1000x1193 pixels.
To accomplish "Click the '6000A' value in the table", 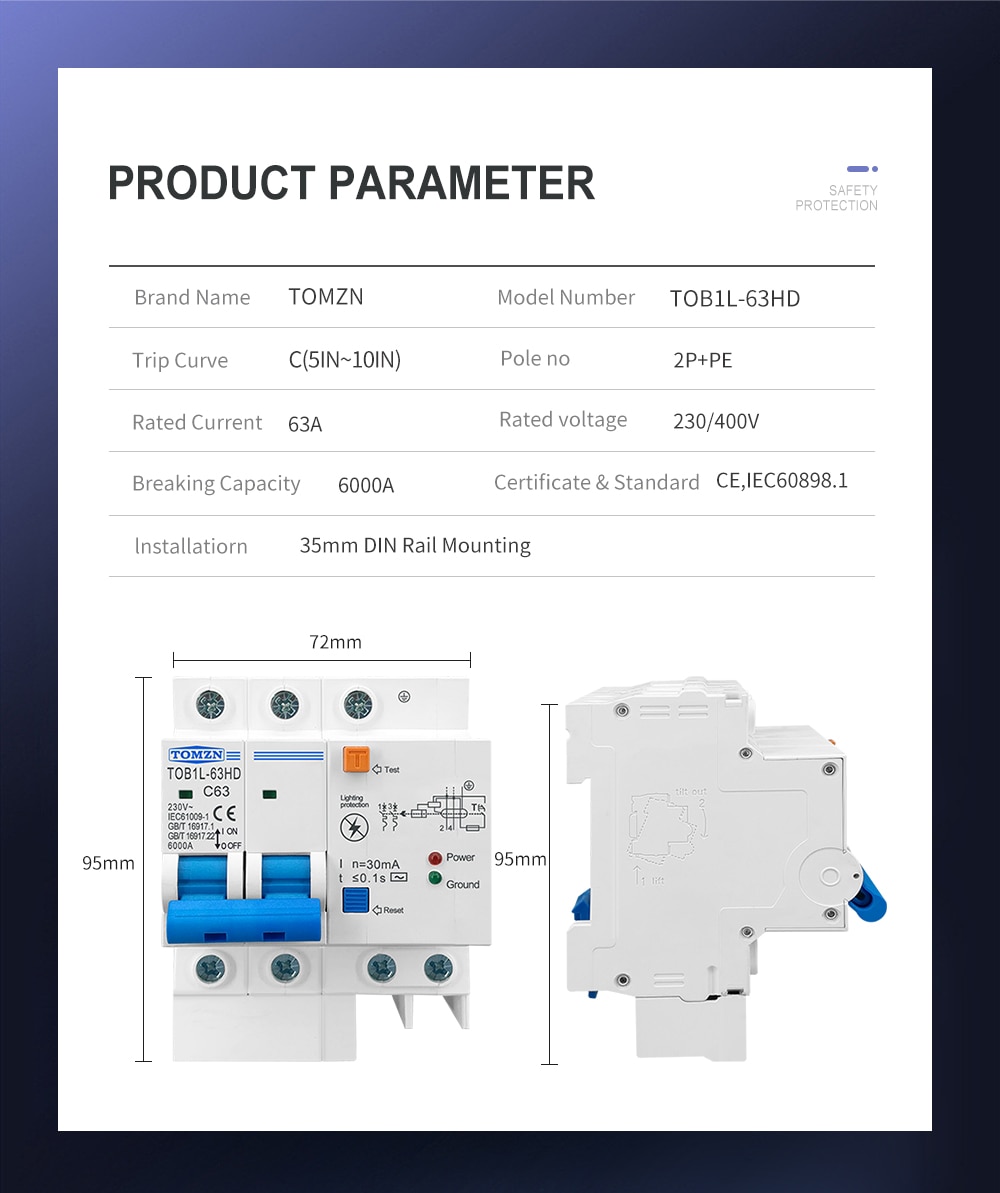I will click(366, 485).
